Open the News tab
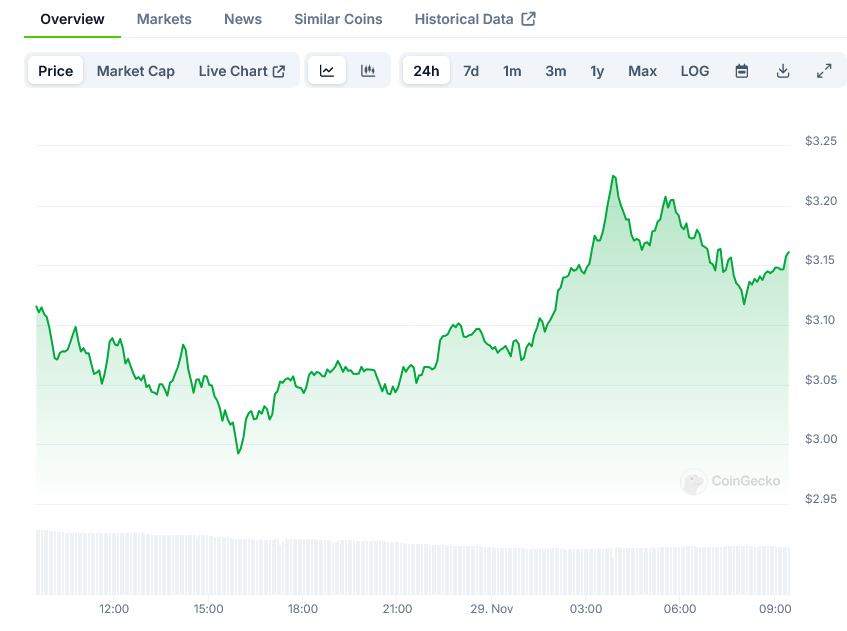This screenshot has height=631, width=847. pyautogui.click(x=243, y=19)
